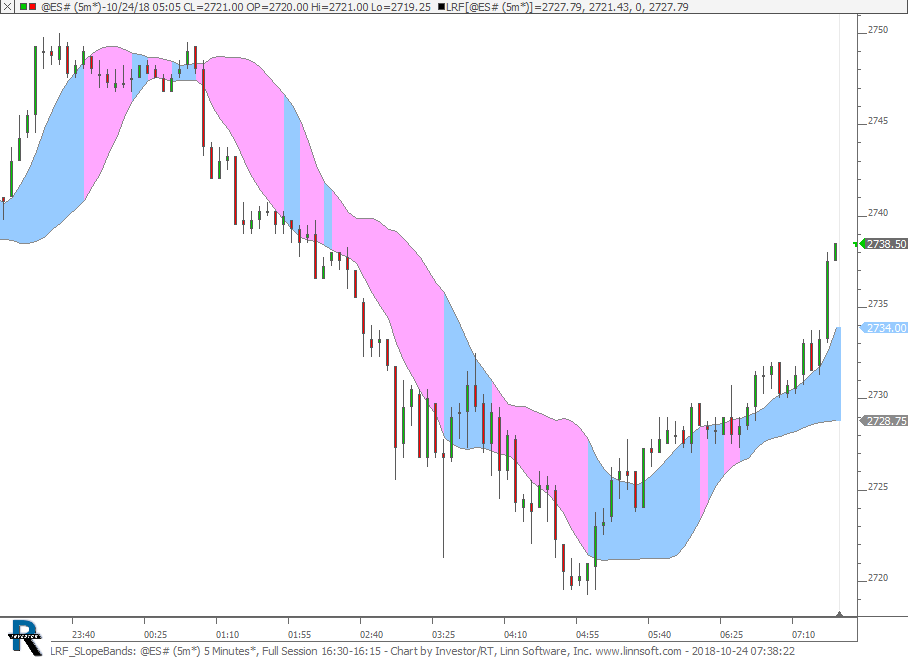The image size is (908, 658).
Task: Click the www.linnsoft.com text in footer
Action: click(638, 651)
